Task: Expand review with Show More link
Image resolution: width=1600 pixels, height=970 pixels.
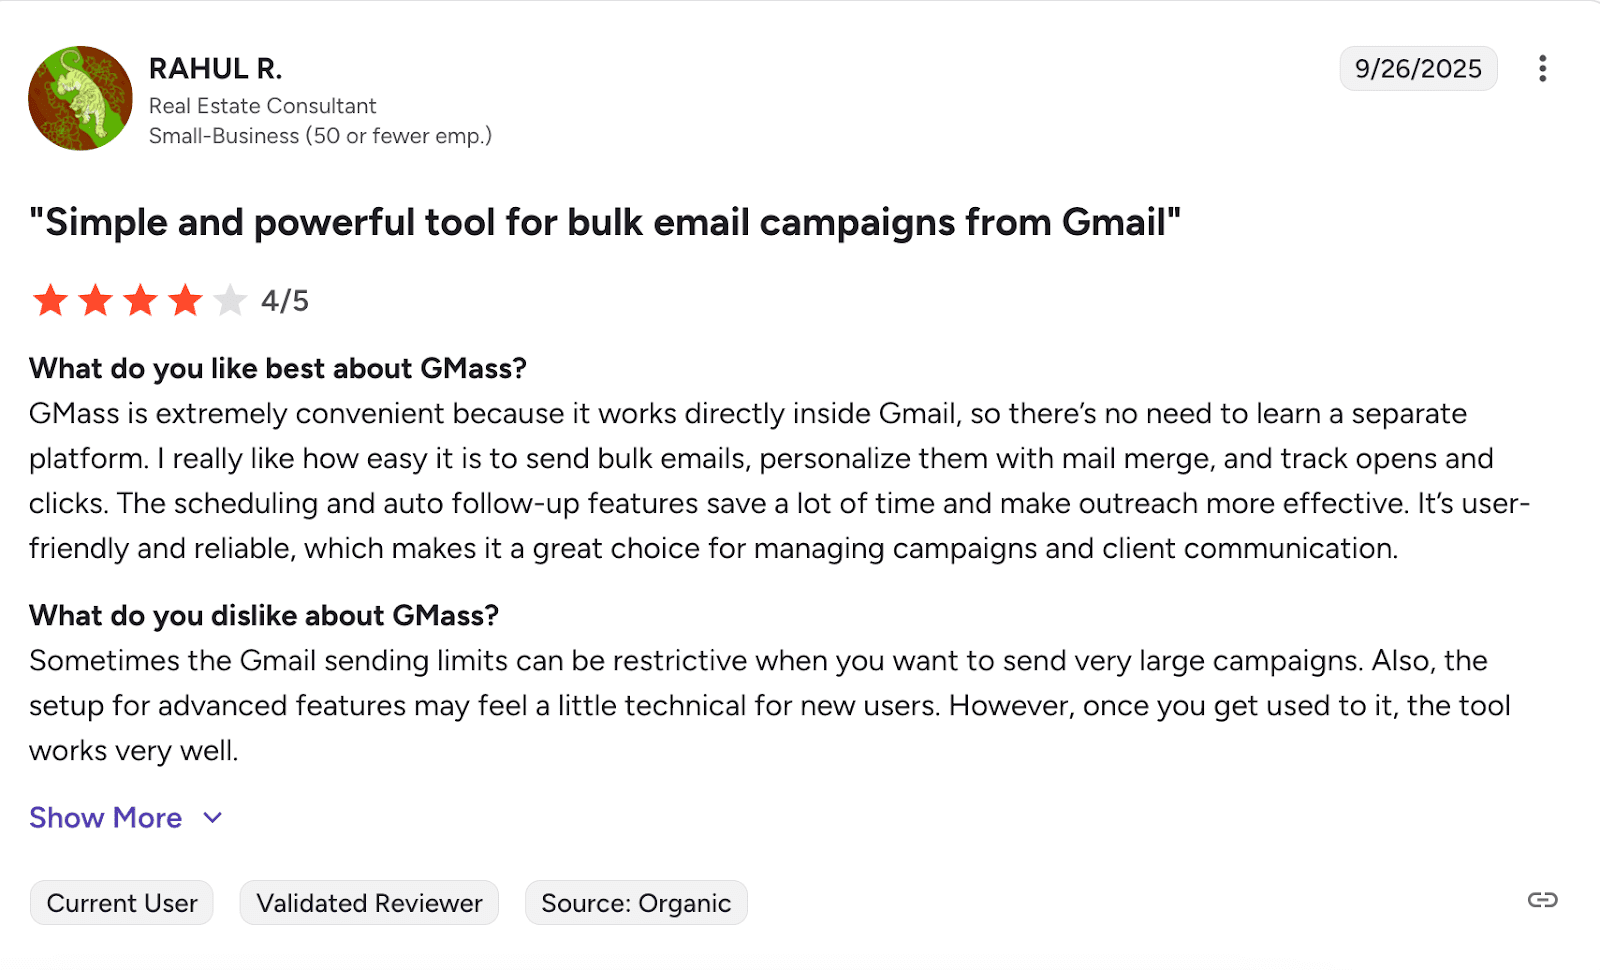Action: click(x=105, y=818)
